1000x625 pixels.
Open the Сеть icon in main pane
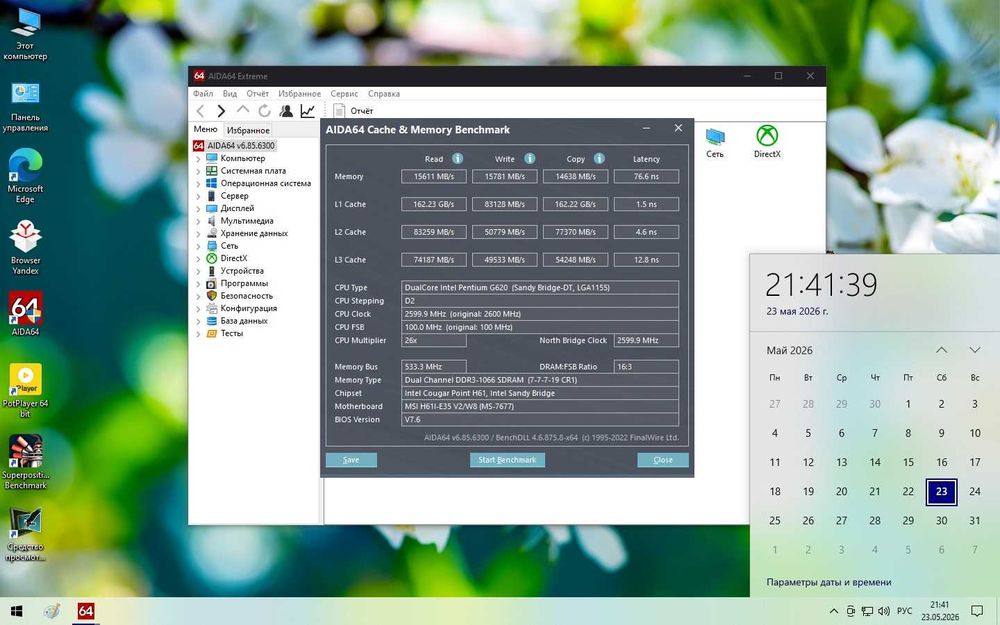pyautogui.click(x=715, y=143)
